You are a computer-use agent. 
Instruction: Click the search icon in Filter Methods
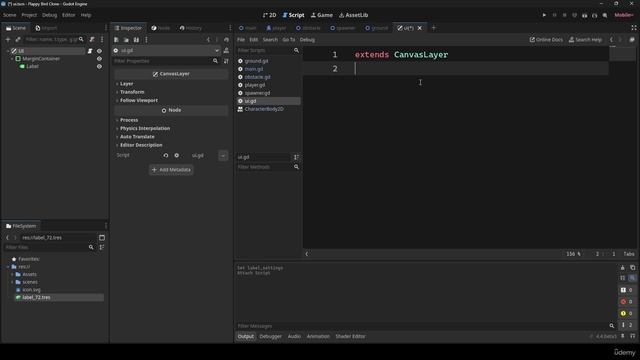click(296, 167)
